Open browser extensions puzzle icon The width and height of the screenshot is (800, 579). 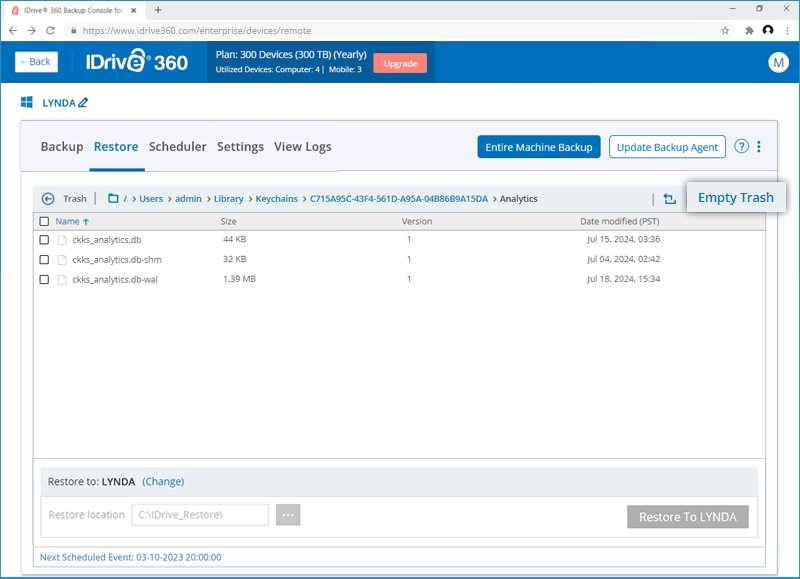point(749,31)
